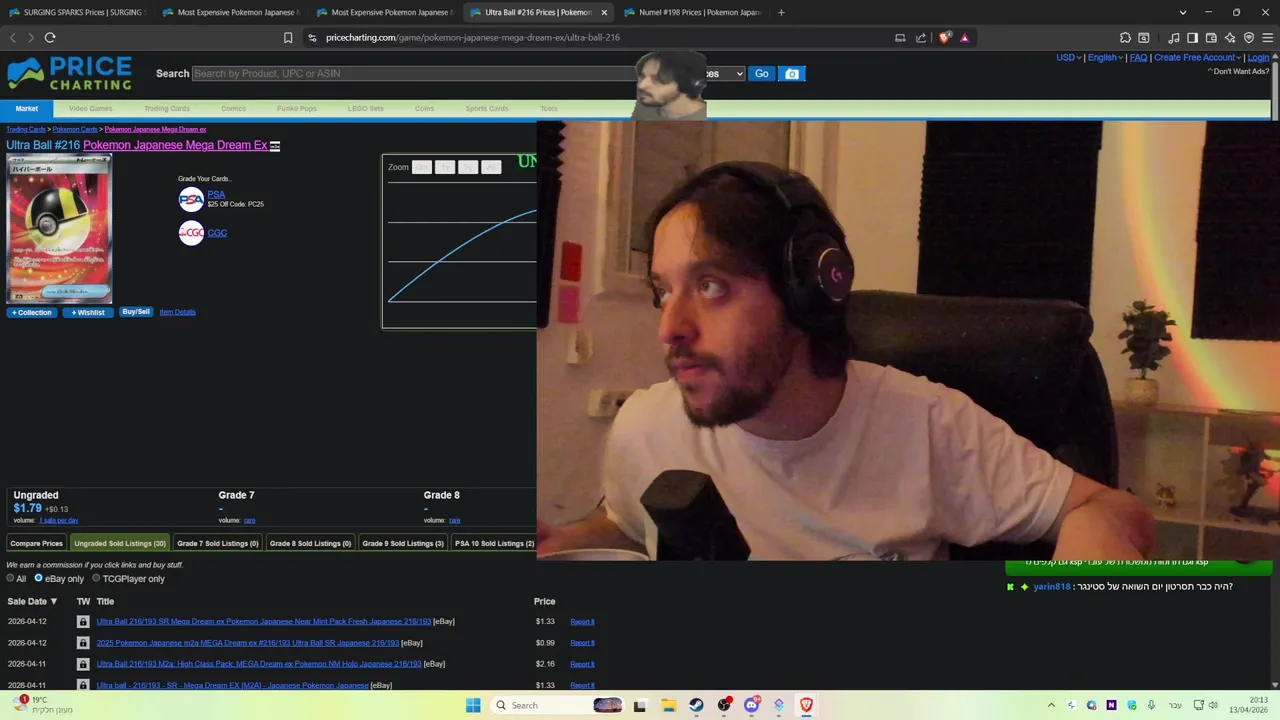The width and height of the screenshot is (1280, 720).
Task: Open the extensions puzzle icon
Action: [1125, 38]
